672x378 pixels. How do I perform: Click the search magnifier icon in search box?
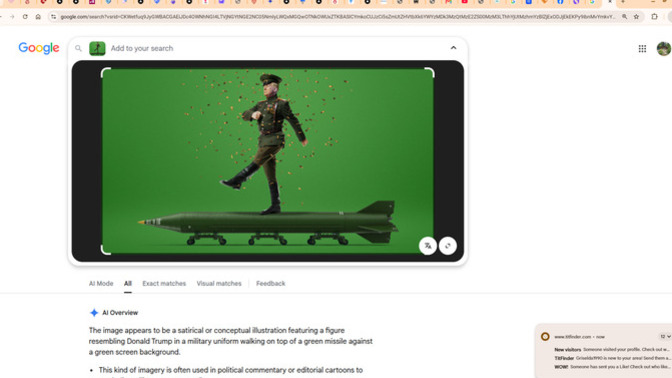[78, 48]
